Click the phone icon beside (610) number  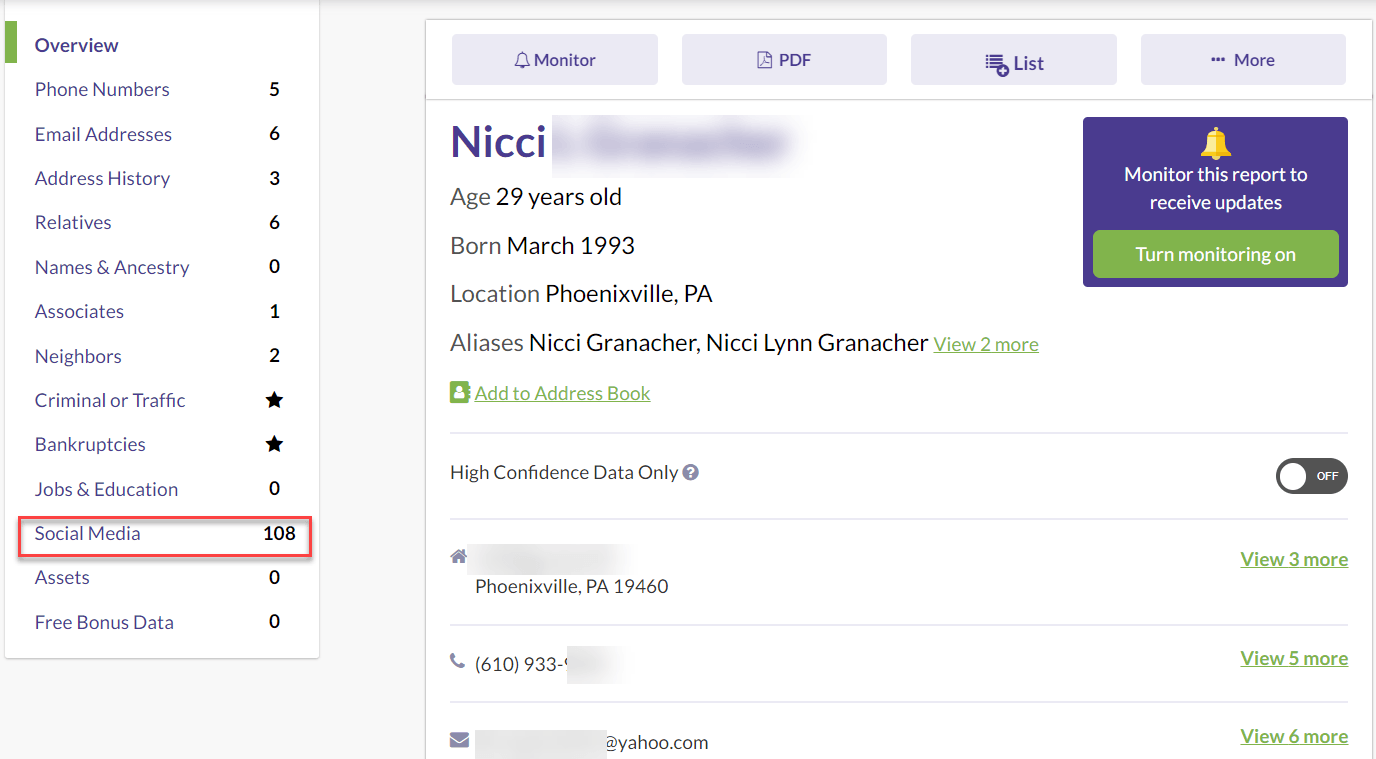(458, 660)
